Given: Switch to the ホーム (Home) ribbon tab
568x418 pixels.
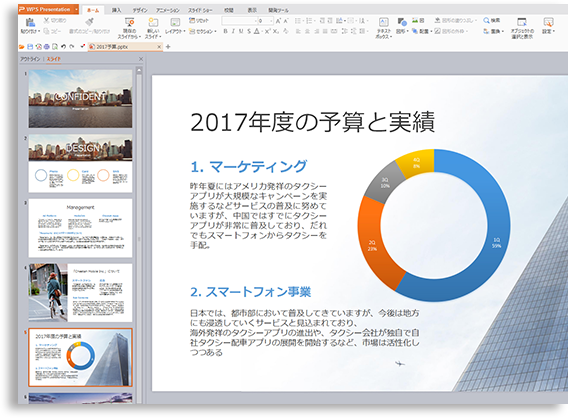Looking at the screenshot, I should (x=93, y=11).
